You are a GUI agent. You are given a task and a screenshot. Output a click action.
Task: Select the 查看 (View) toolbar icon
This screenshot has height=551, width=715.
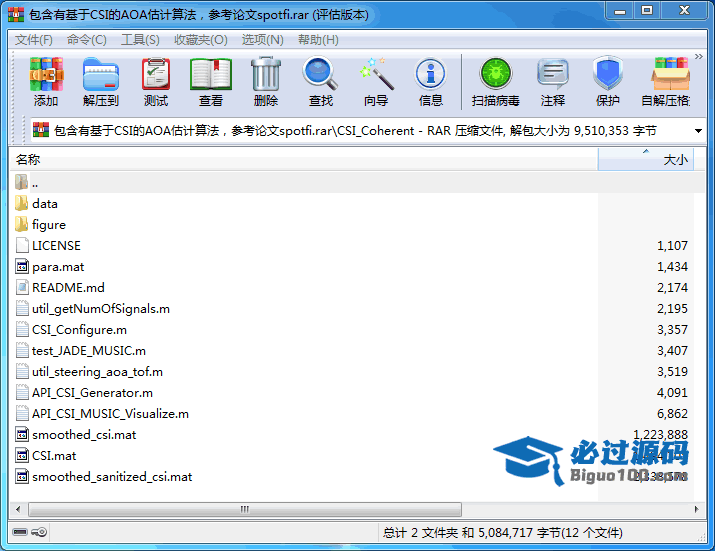[x=211, y=82]
